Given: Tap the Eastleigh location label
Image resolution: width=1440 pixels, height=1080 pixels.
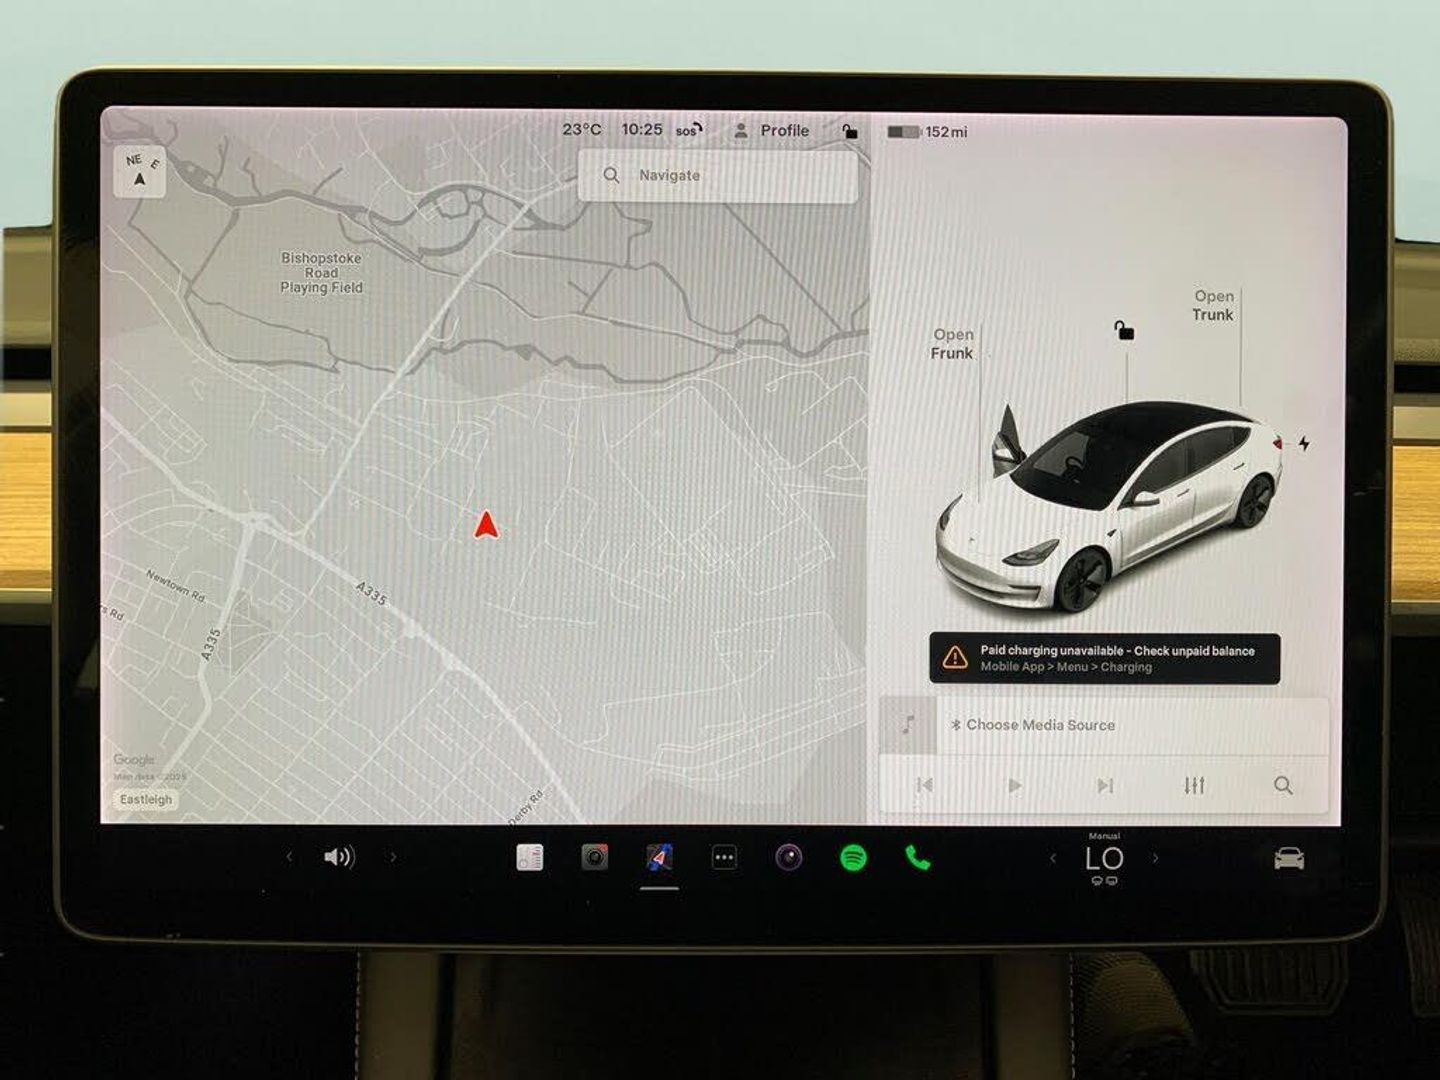Looking at the screenshot, I should [x=146, y=800].
